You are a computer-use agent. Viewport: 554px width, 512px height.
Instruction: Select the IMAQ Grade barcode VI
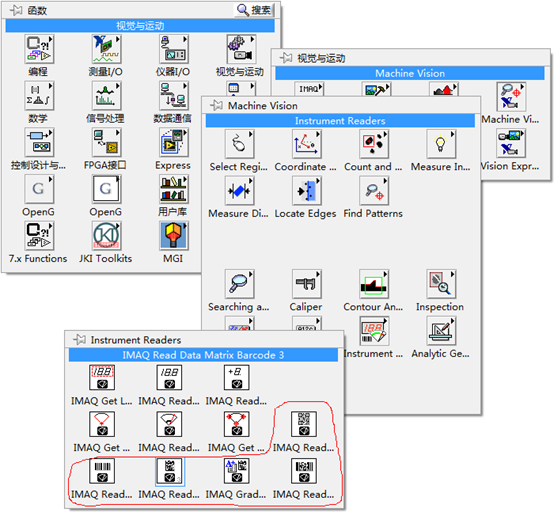(236, 471)
